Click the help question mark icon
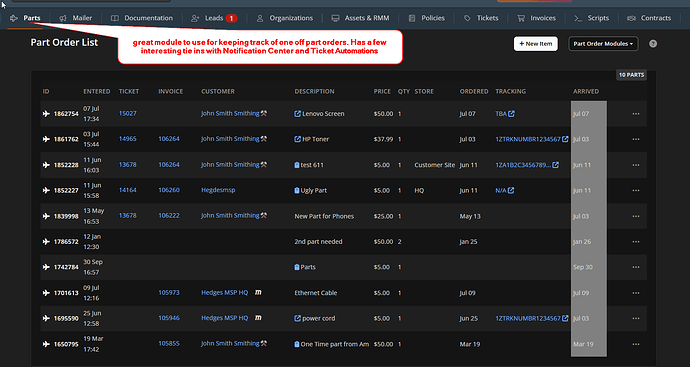Screen dimensions: 690x367 [x=653, y=44]
